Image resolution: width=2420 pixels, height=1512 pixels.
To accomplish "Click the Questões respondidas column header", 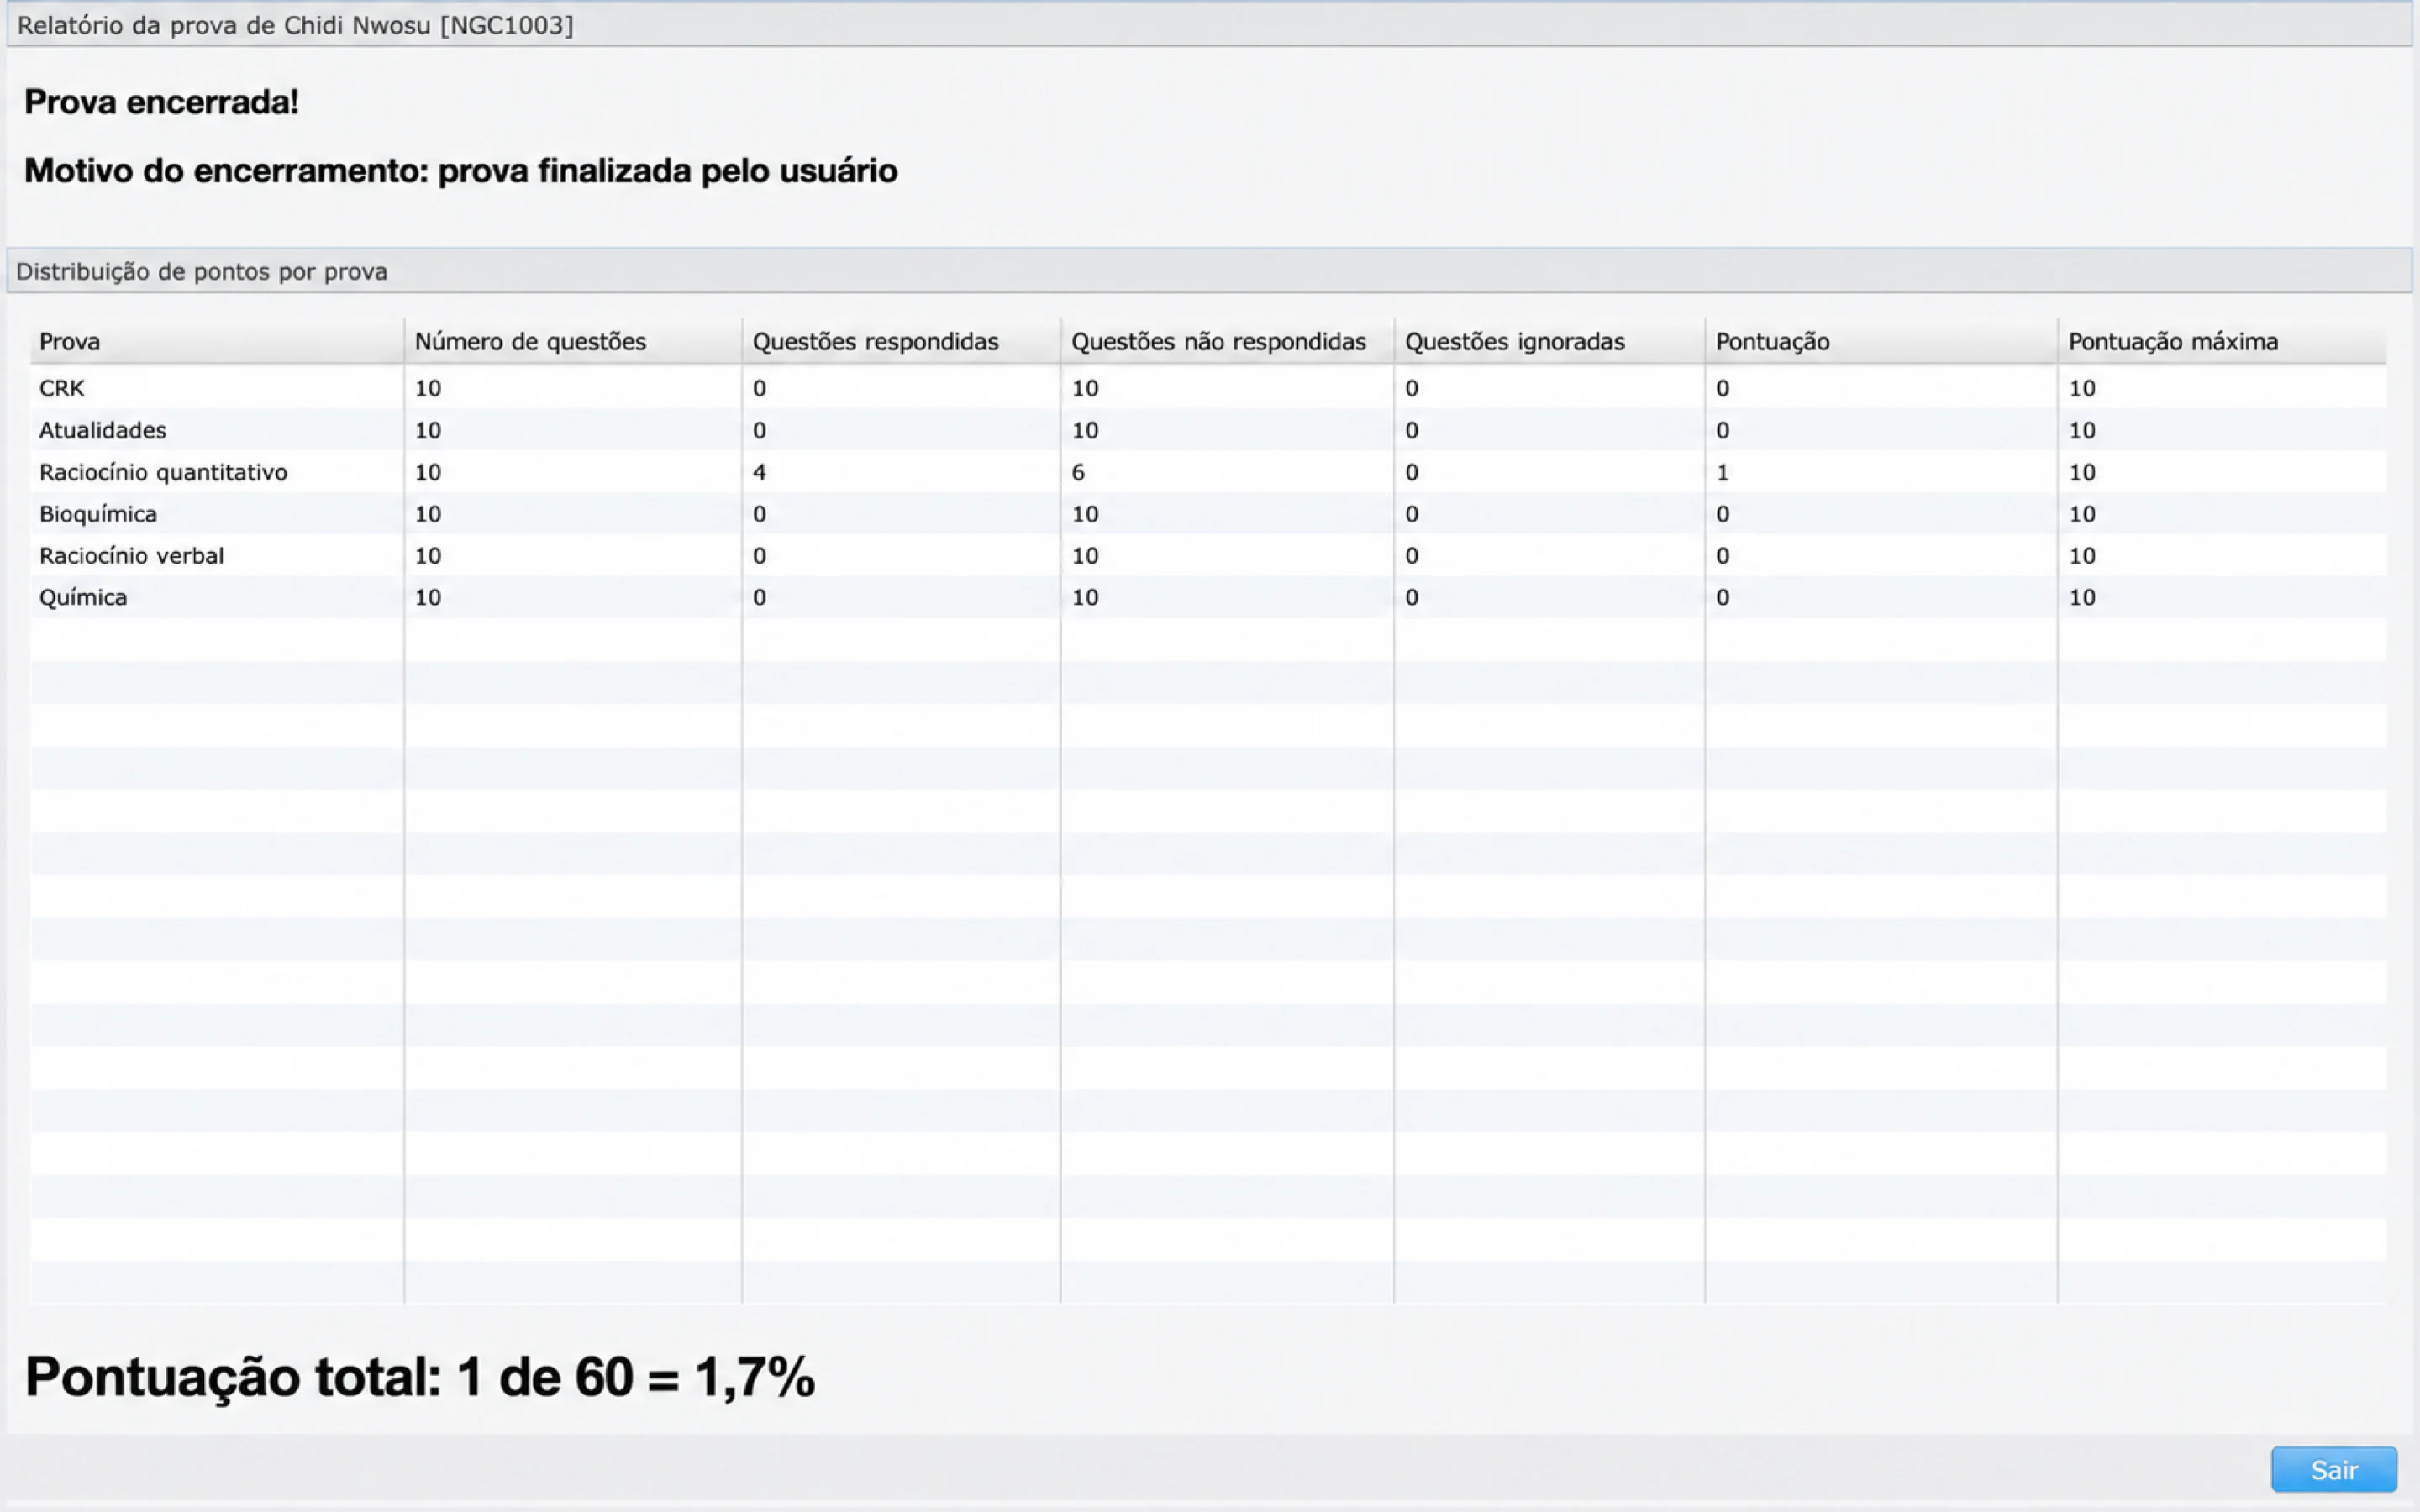I will coord(901,341).
